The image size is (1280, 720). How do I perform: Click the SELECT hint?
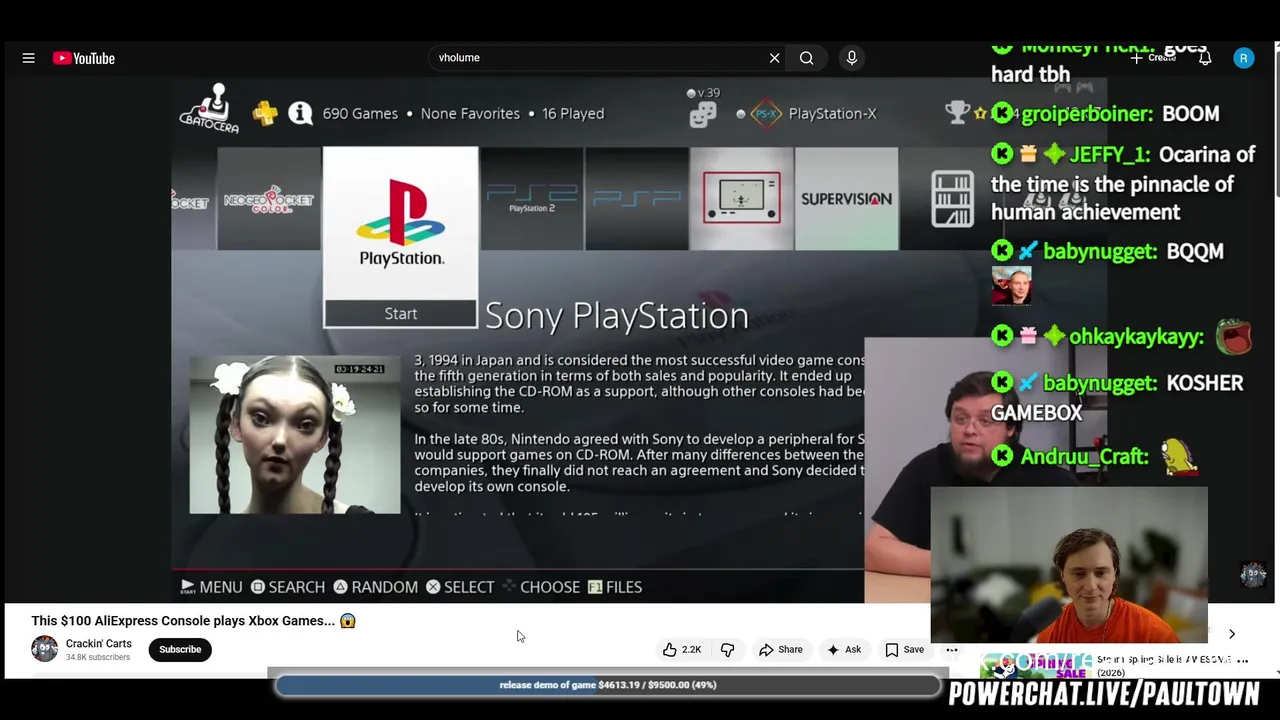(461, 587)
